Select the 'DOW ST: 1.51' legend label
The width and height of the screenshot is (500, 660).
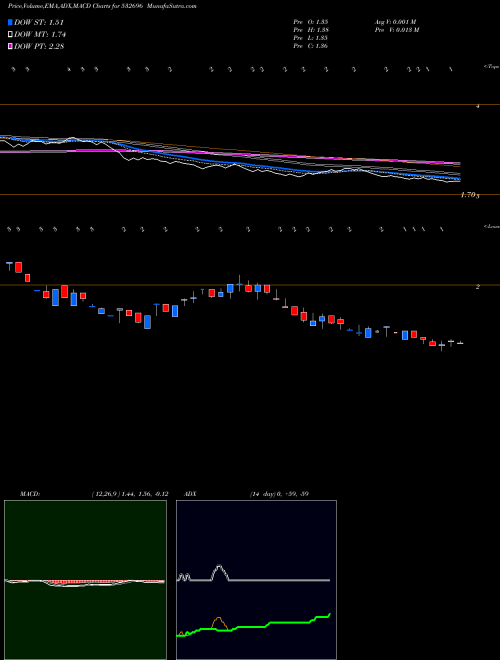click(39, 22)
